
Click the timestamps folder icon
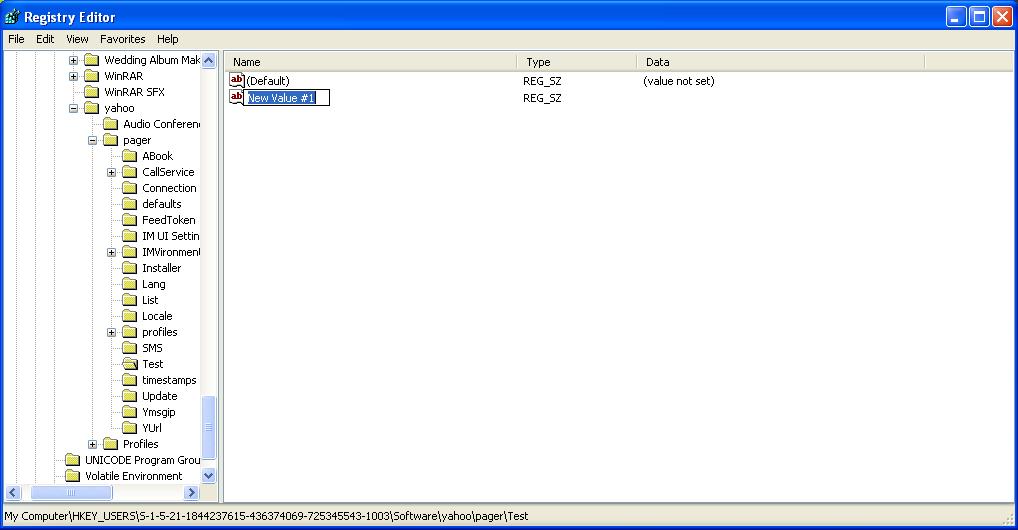[130, 380]
